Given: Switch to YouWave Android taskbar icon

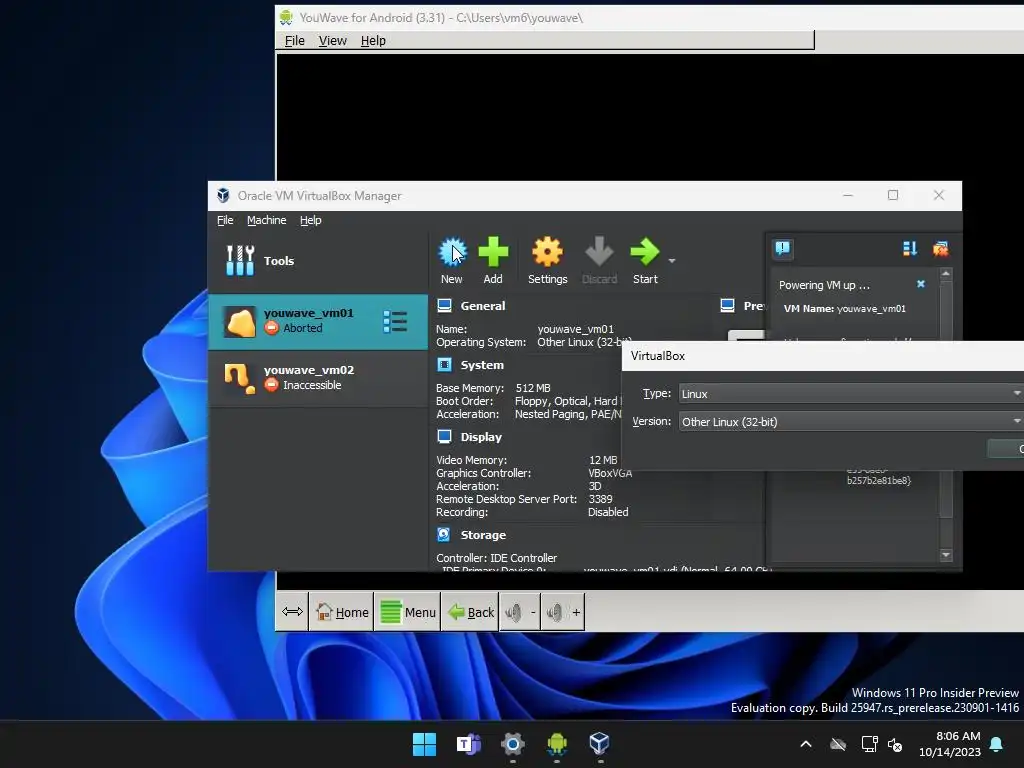Looking at the screenshot, I should click(556, 744).
